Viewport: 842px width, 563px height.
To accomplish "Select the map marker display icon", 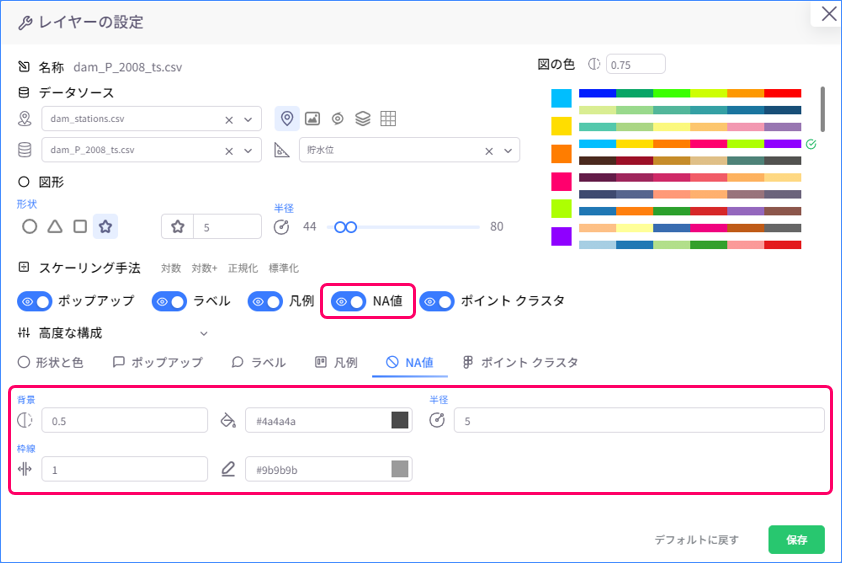I will coord(287,119).
